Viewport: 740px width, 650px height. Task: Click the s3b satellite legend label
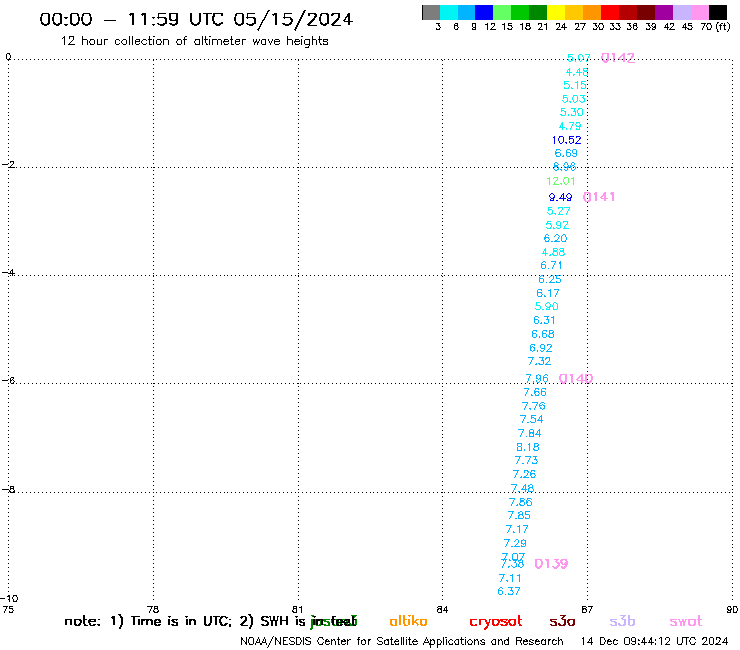coord(622,621)
